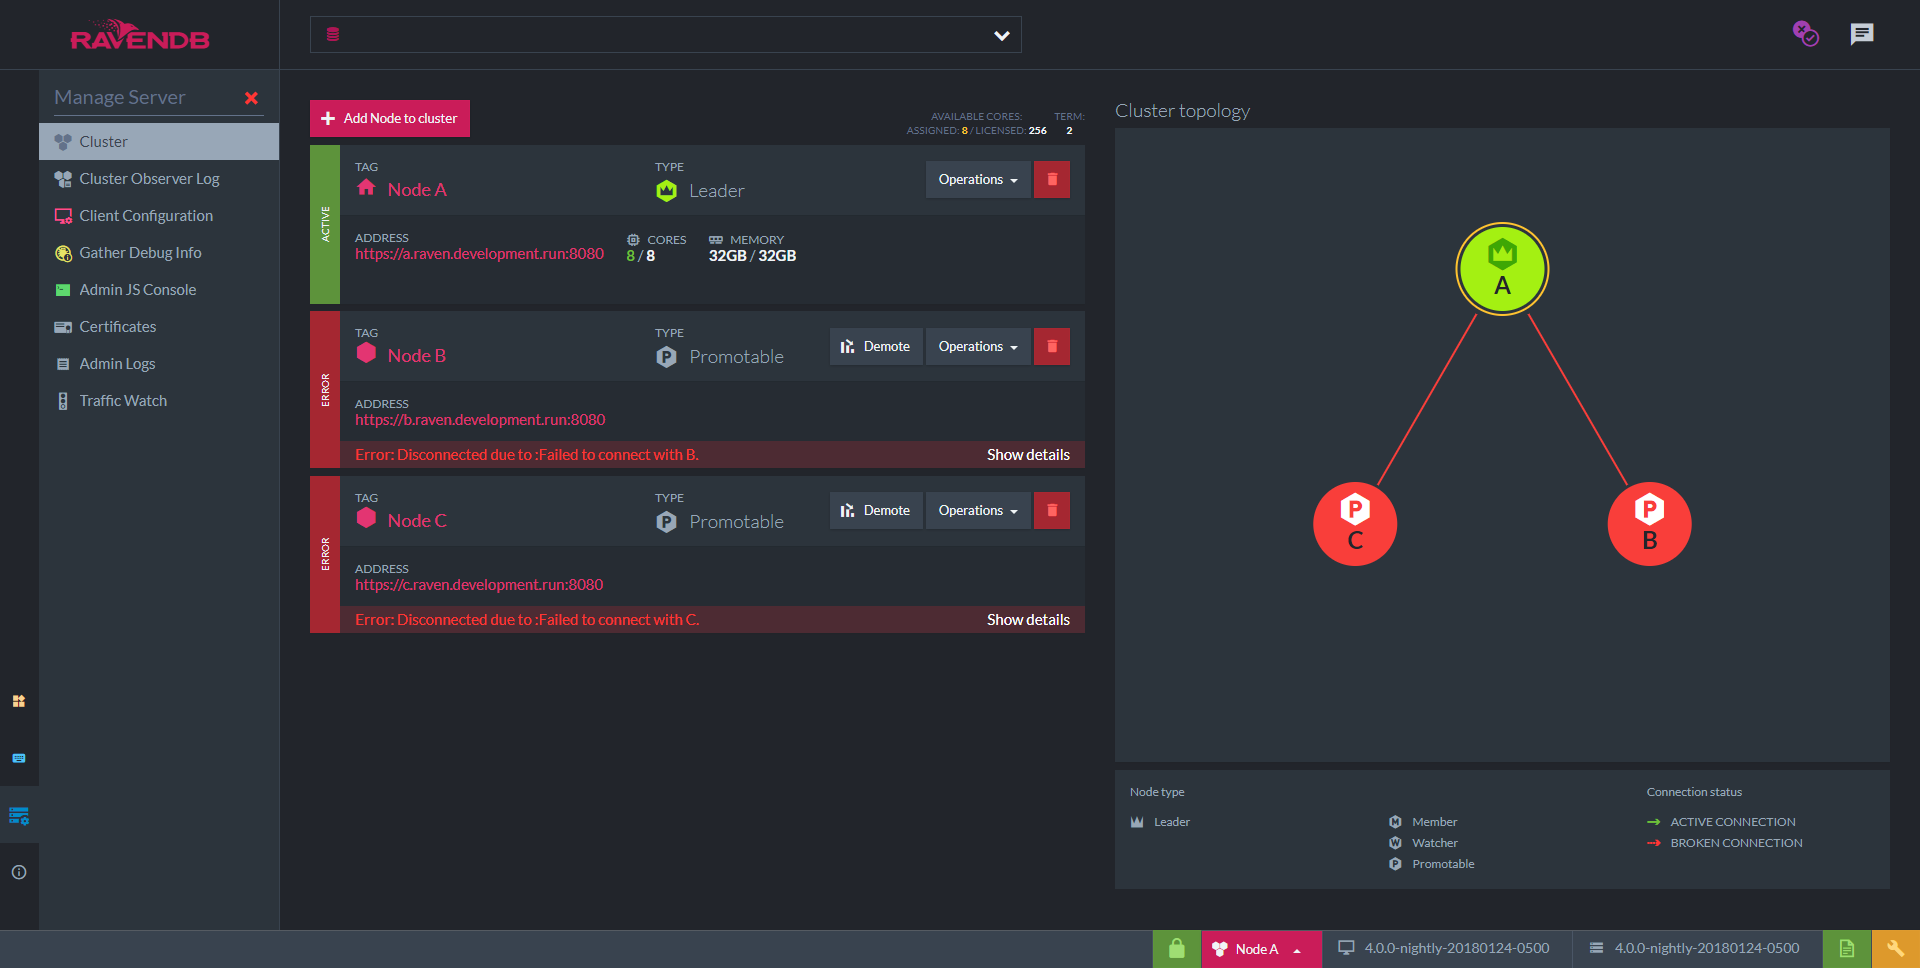This screenshot has height=968, width=1920.
Task: Expand the Node A footer selector
Action: (x=1261, y=949)
